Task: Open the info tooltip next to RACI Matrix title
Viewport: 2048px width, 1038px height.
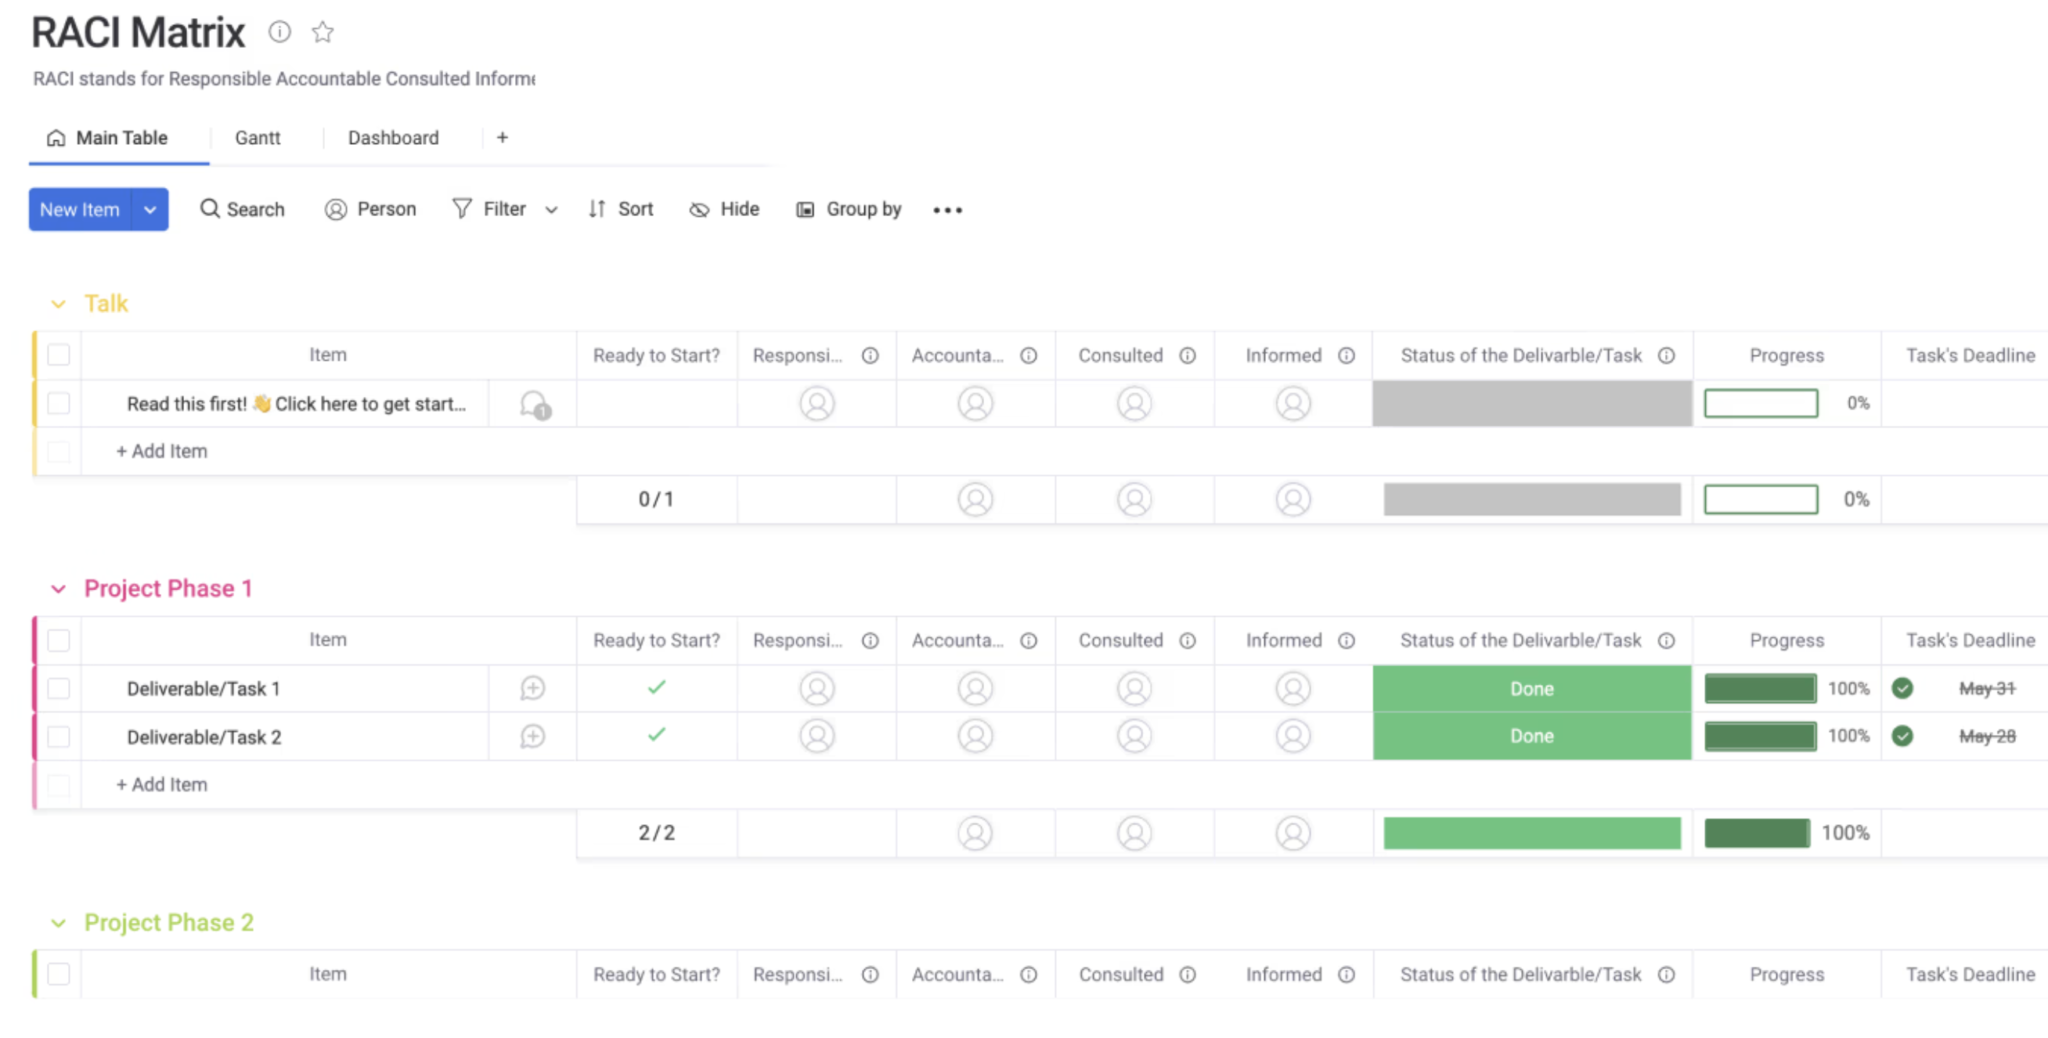Action: (280, 32)
